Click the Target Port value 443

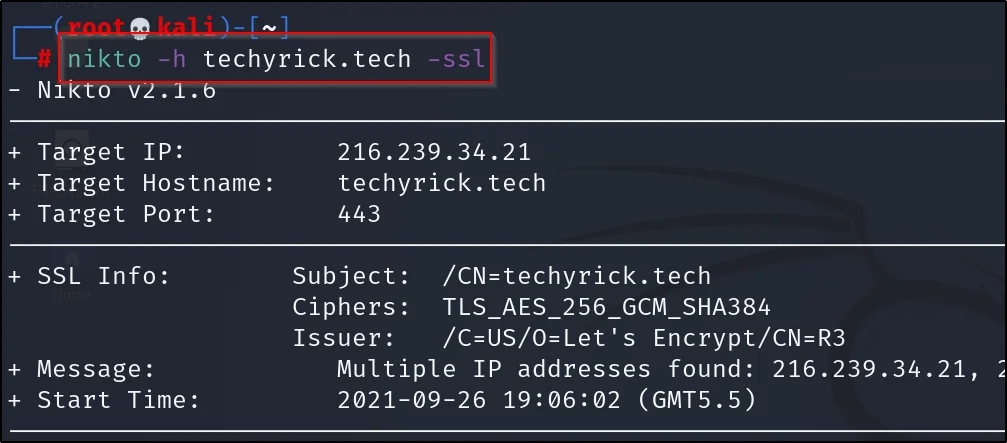click(359, 213)
